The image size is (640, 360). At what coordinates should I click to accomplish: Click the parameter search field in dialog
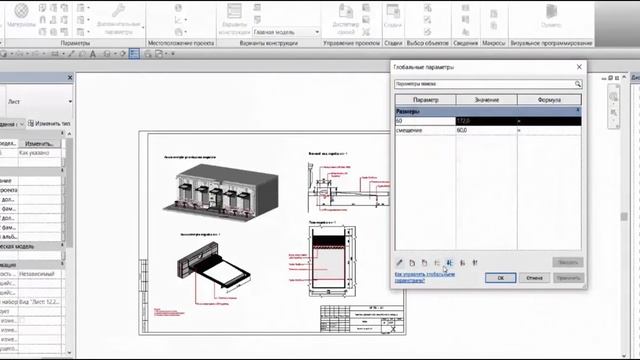coord(484,84)
